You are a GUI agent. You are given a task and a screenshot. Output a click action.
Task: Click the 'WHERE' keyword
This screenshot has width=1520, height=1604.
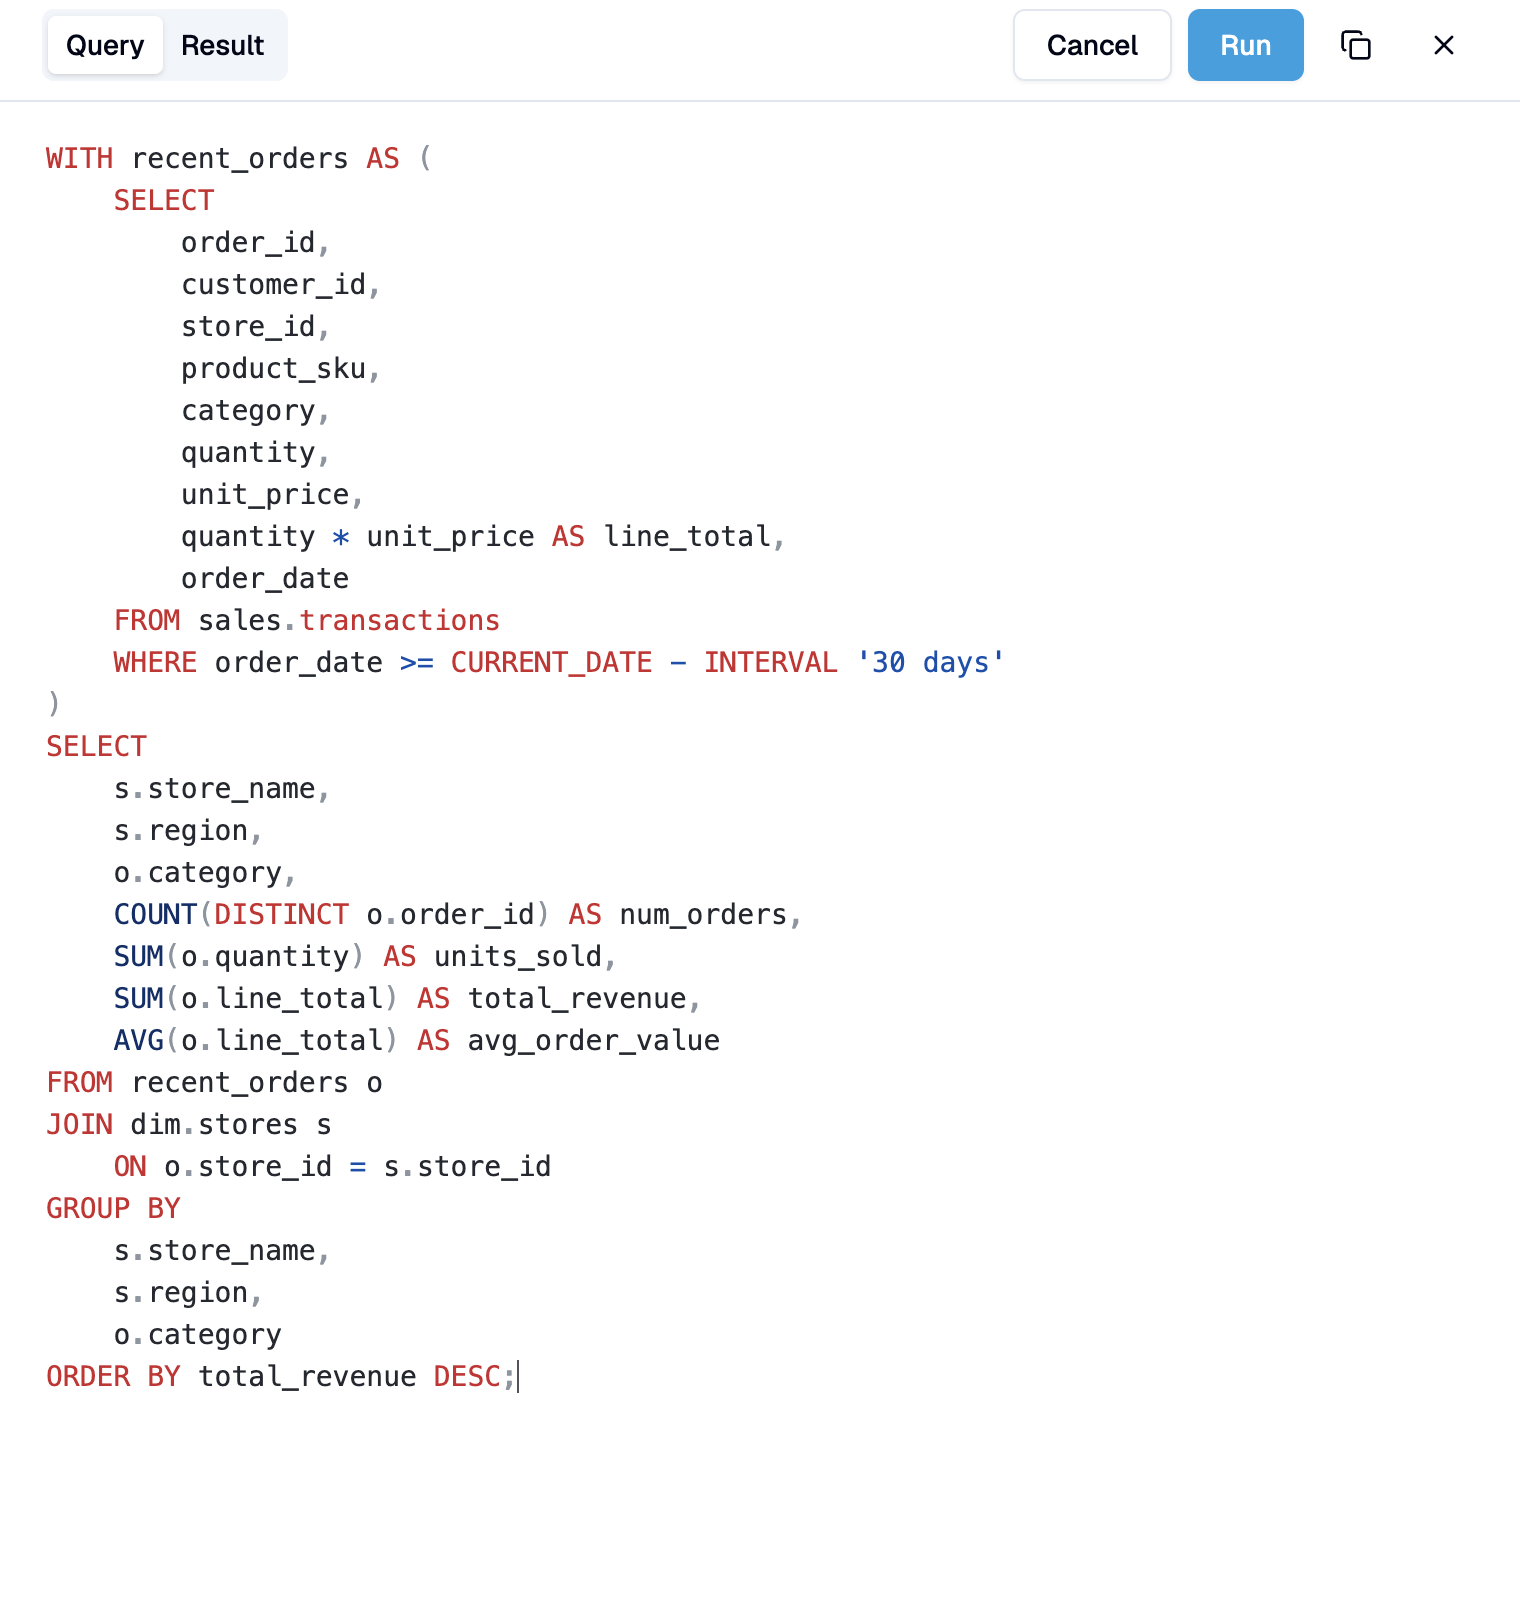[155, 663]
